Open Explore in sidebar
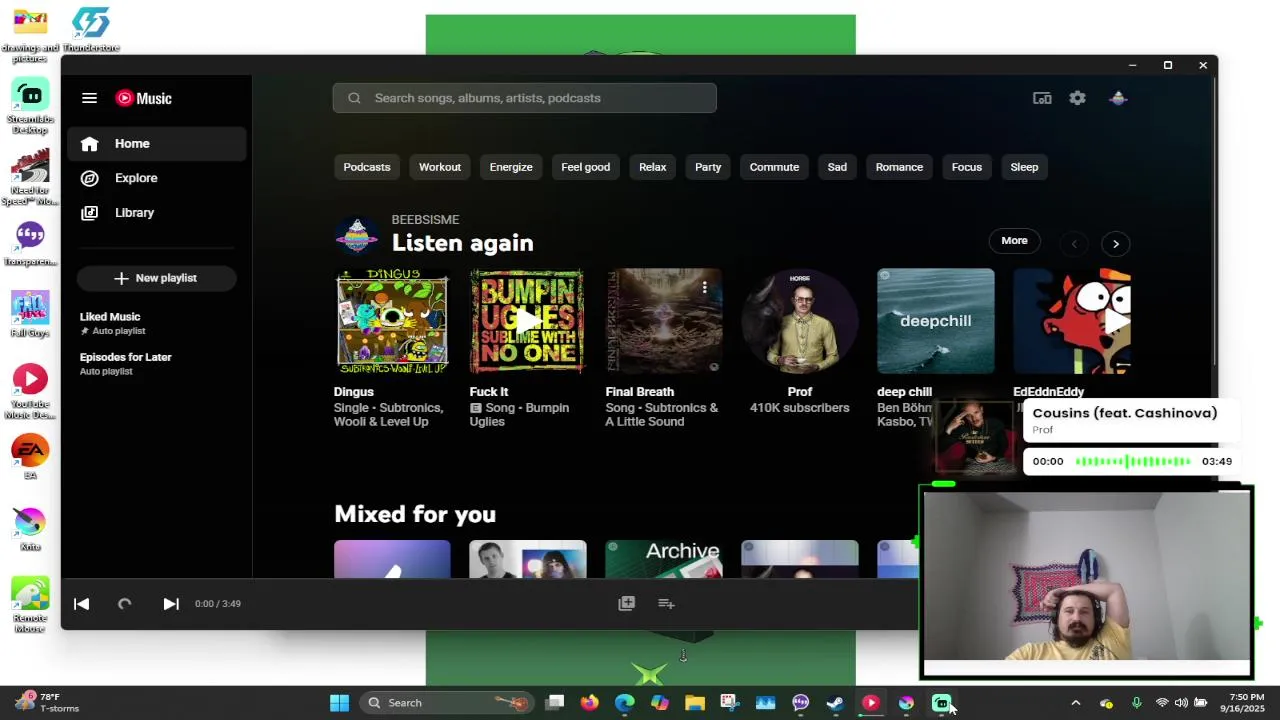The height and width of the screenshot is (720, 1280). coord(157,178)
